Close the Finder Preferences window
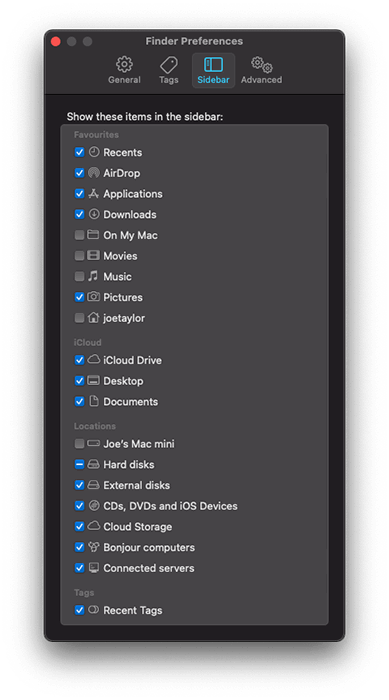The width and height of the screenshot is (389, 700). (56, 42)
